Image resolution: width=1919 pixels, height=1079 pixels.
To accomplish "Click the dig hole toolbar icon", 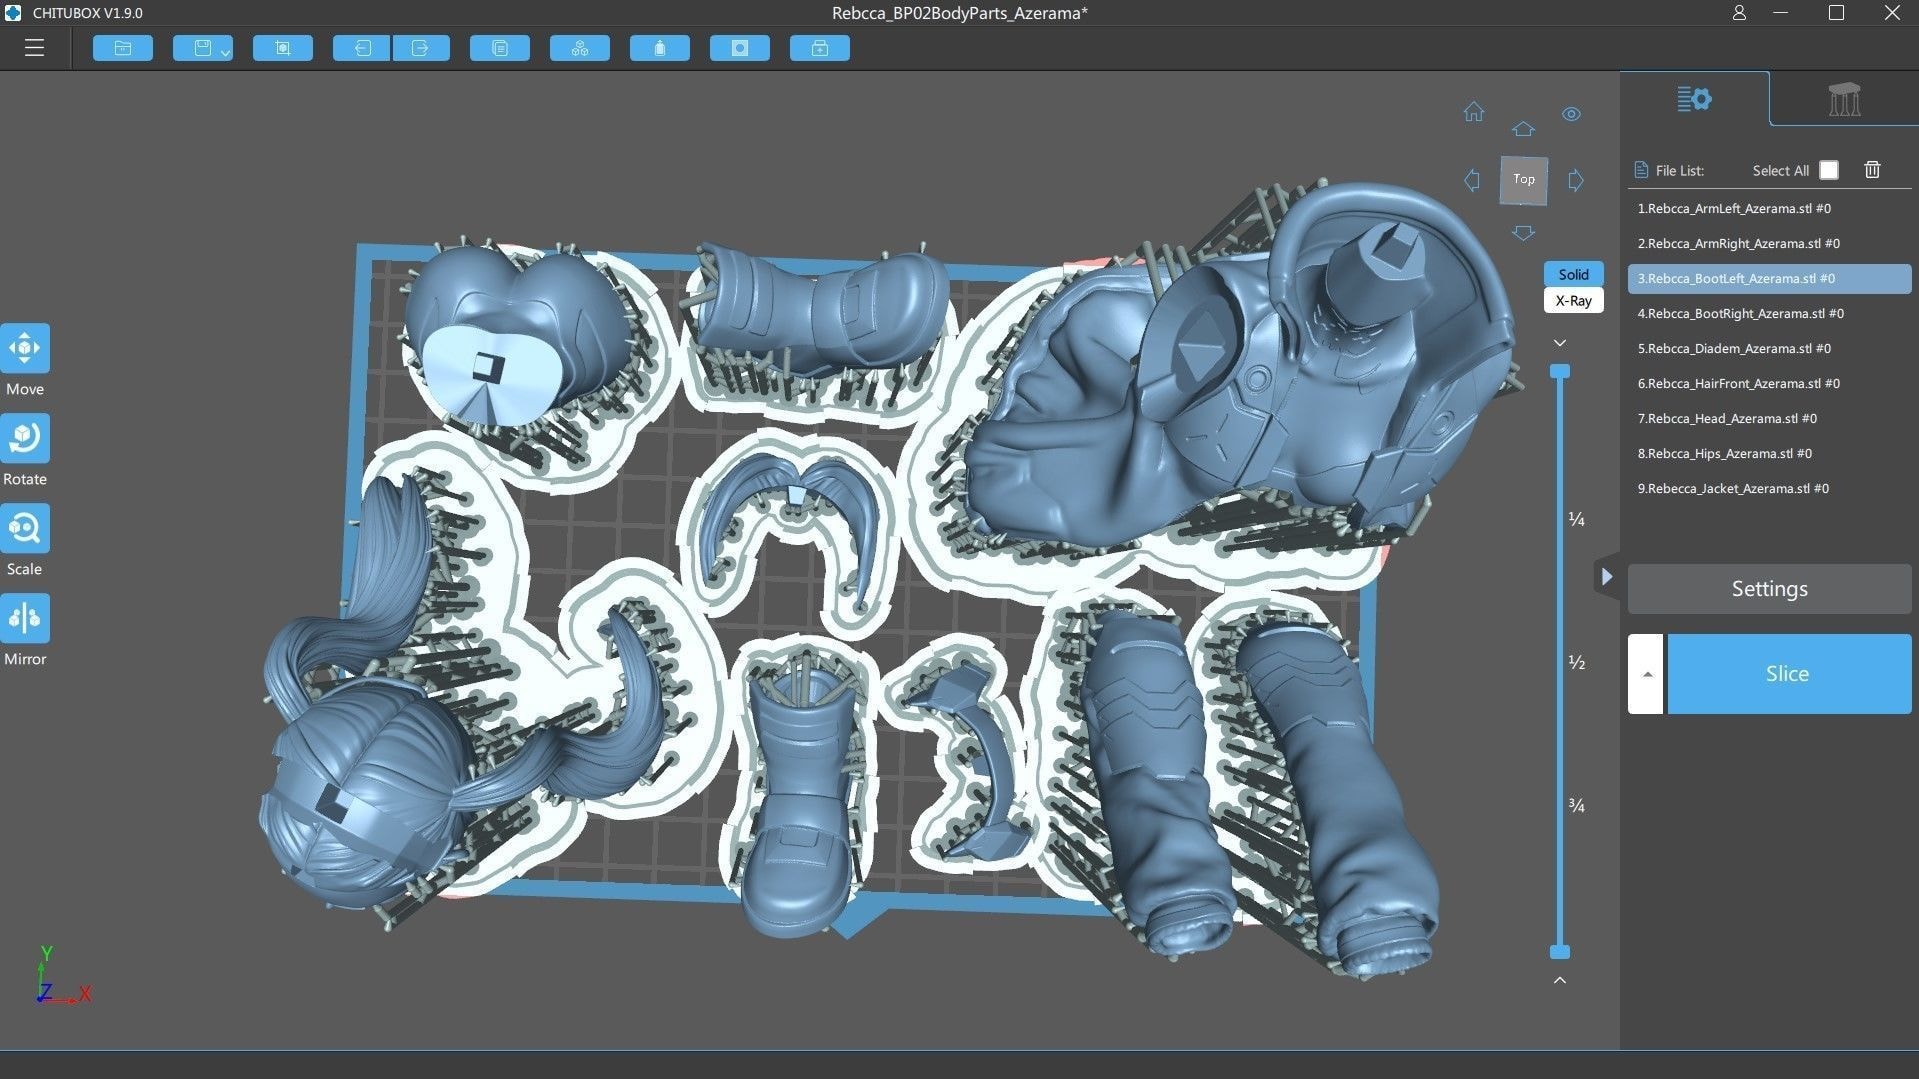I will pyautogui.click(x=740, y=48).
